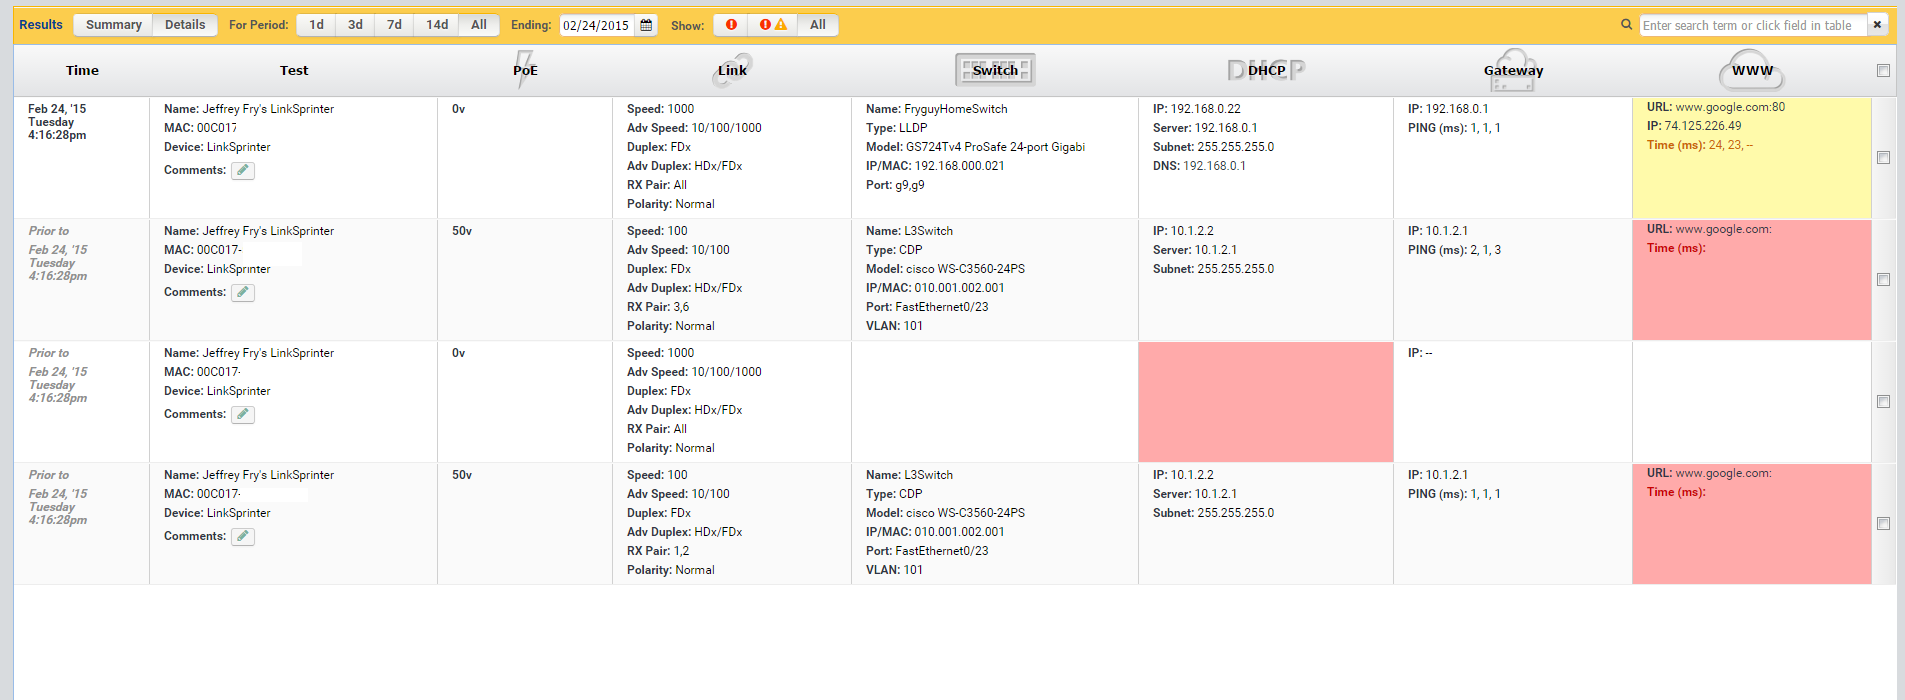Viewport: 1905px width, 700px height.
Task: Click the Results label
Action: [41, 25]
